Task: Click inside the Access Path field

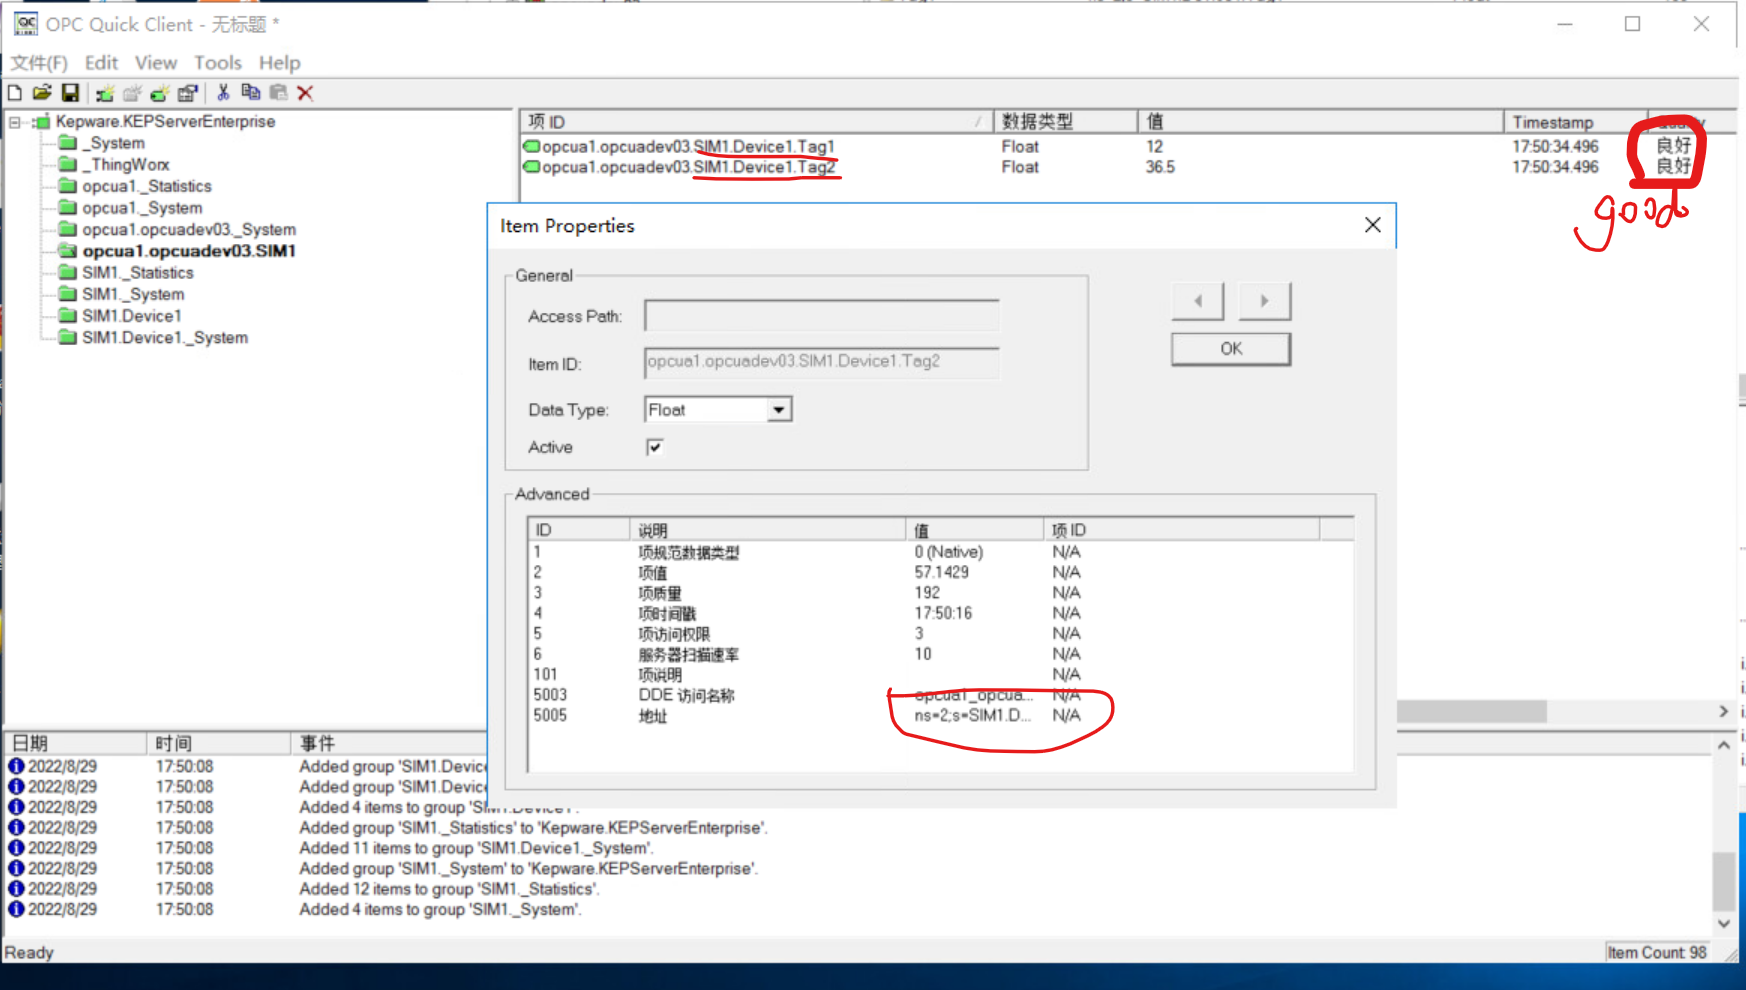Action: pyautogui.click(x=820, y=315)
